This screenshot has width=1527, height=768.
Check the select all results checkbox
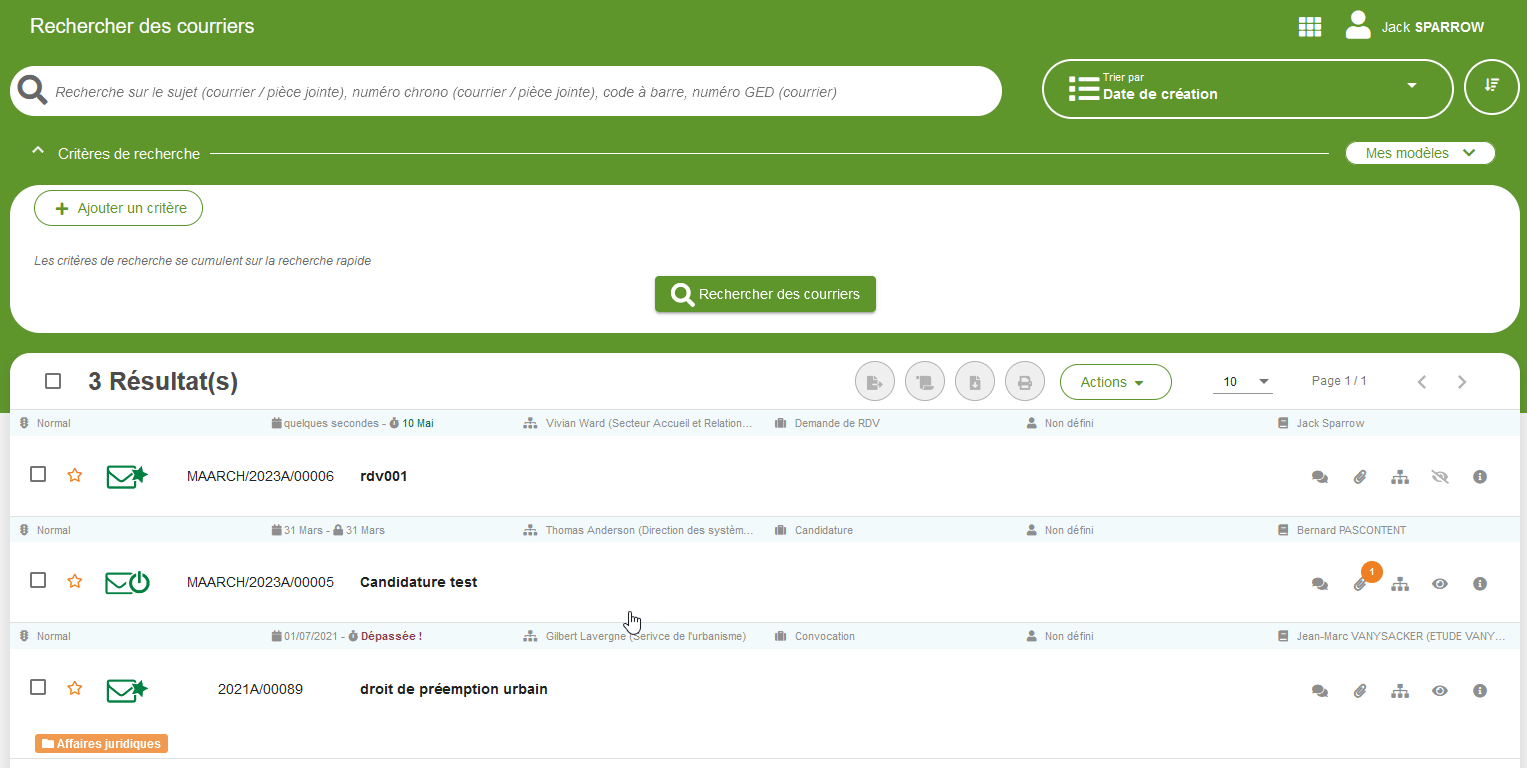point(53,381)
